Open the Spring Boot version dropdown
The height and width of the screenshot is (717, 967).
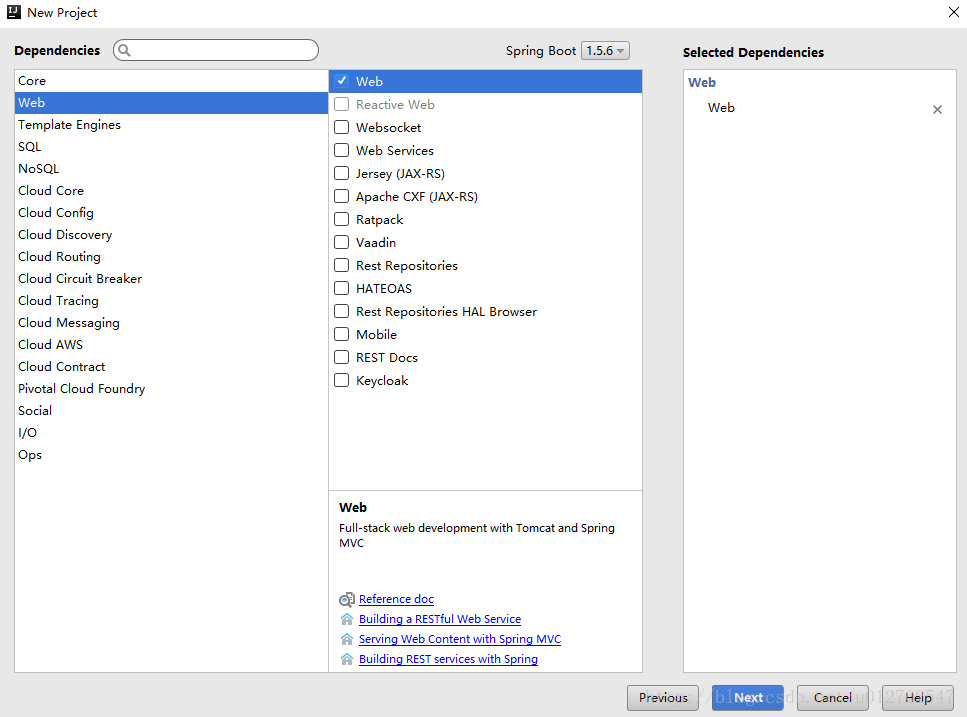pyautogui.click(x=605, y=51)
